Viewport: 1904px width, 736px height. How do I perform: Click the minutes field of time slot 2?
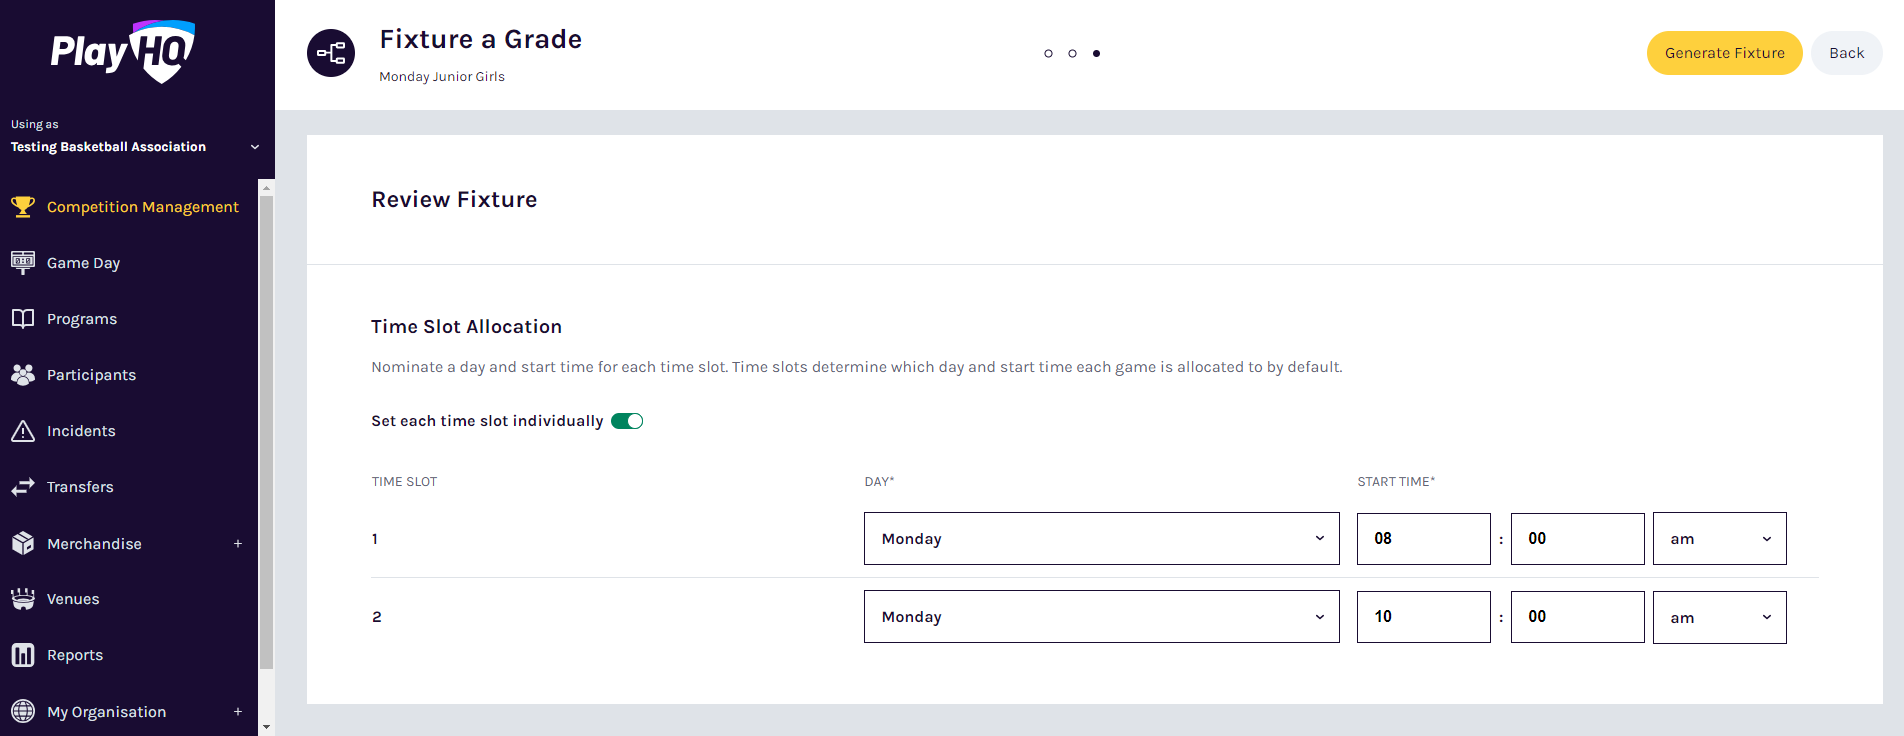pos(1577,617)
